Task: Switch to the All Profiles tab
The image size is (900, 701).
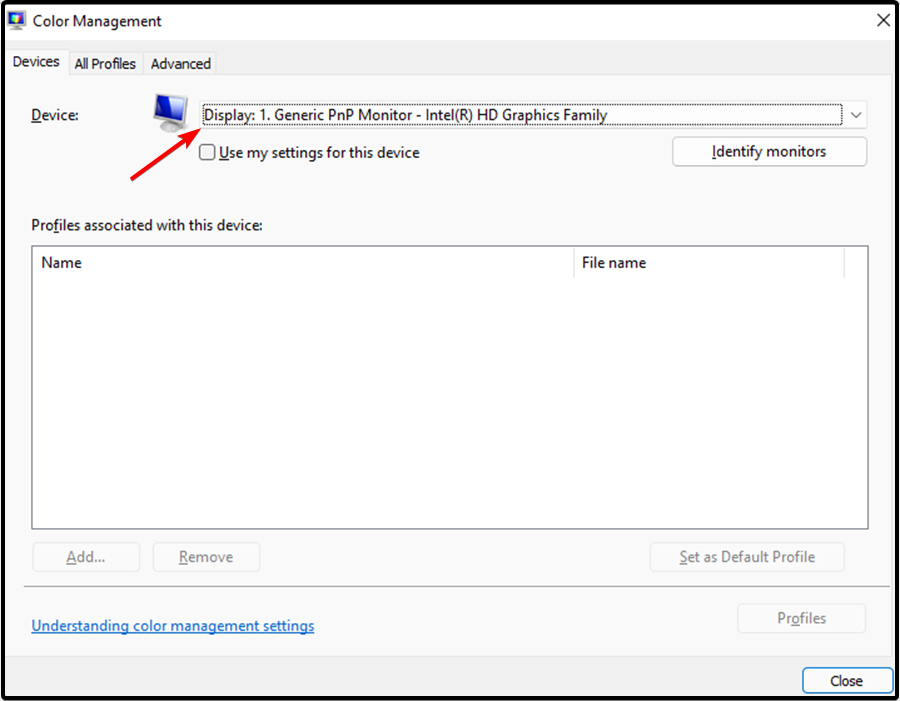Action: point(105,63)
